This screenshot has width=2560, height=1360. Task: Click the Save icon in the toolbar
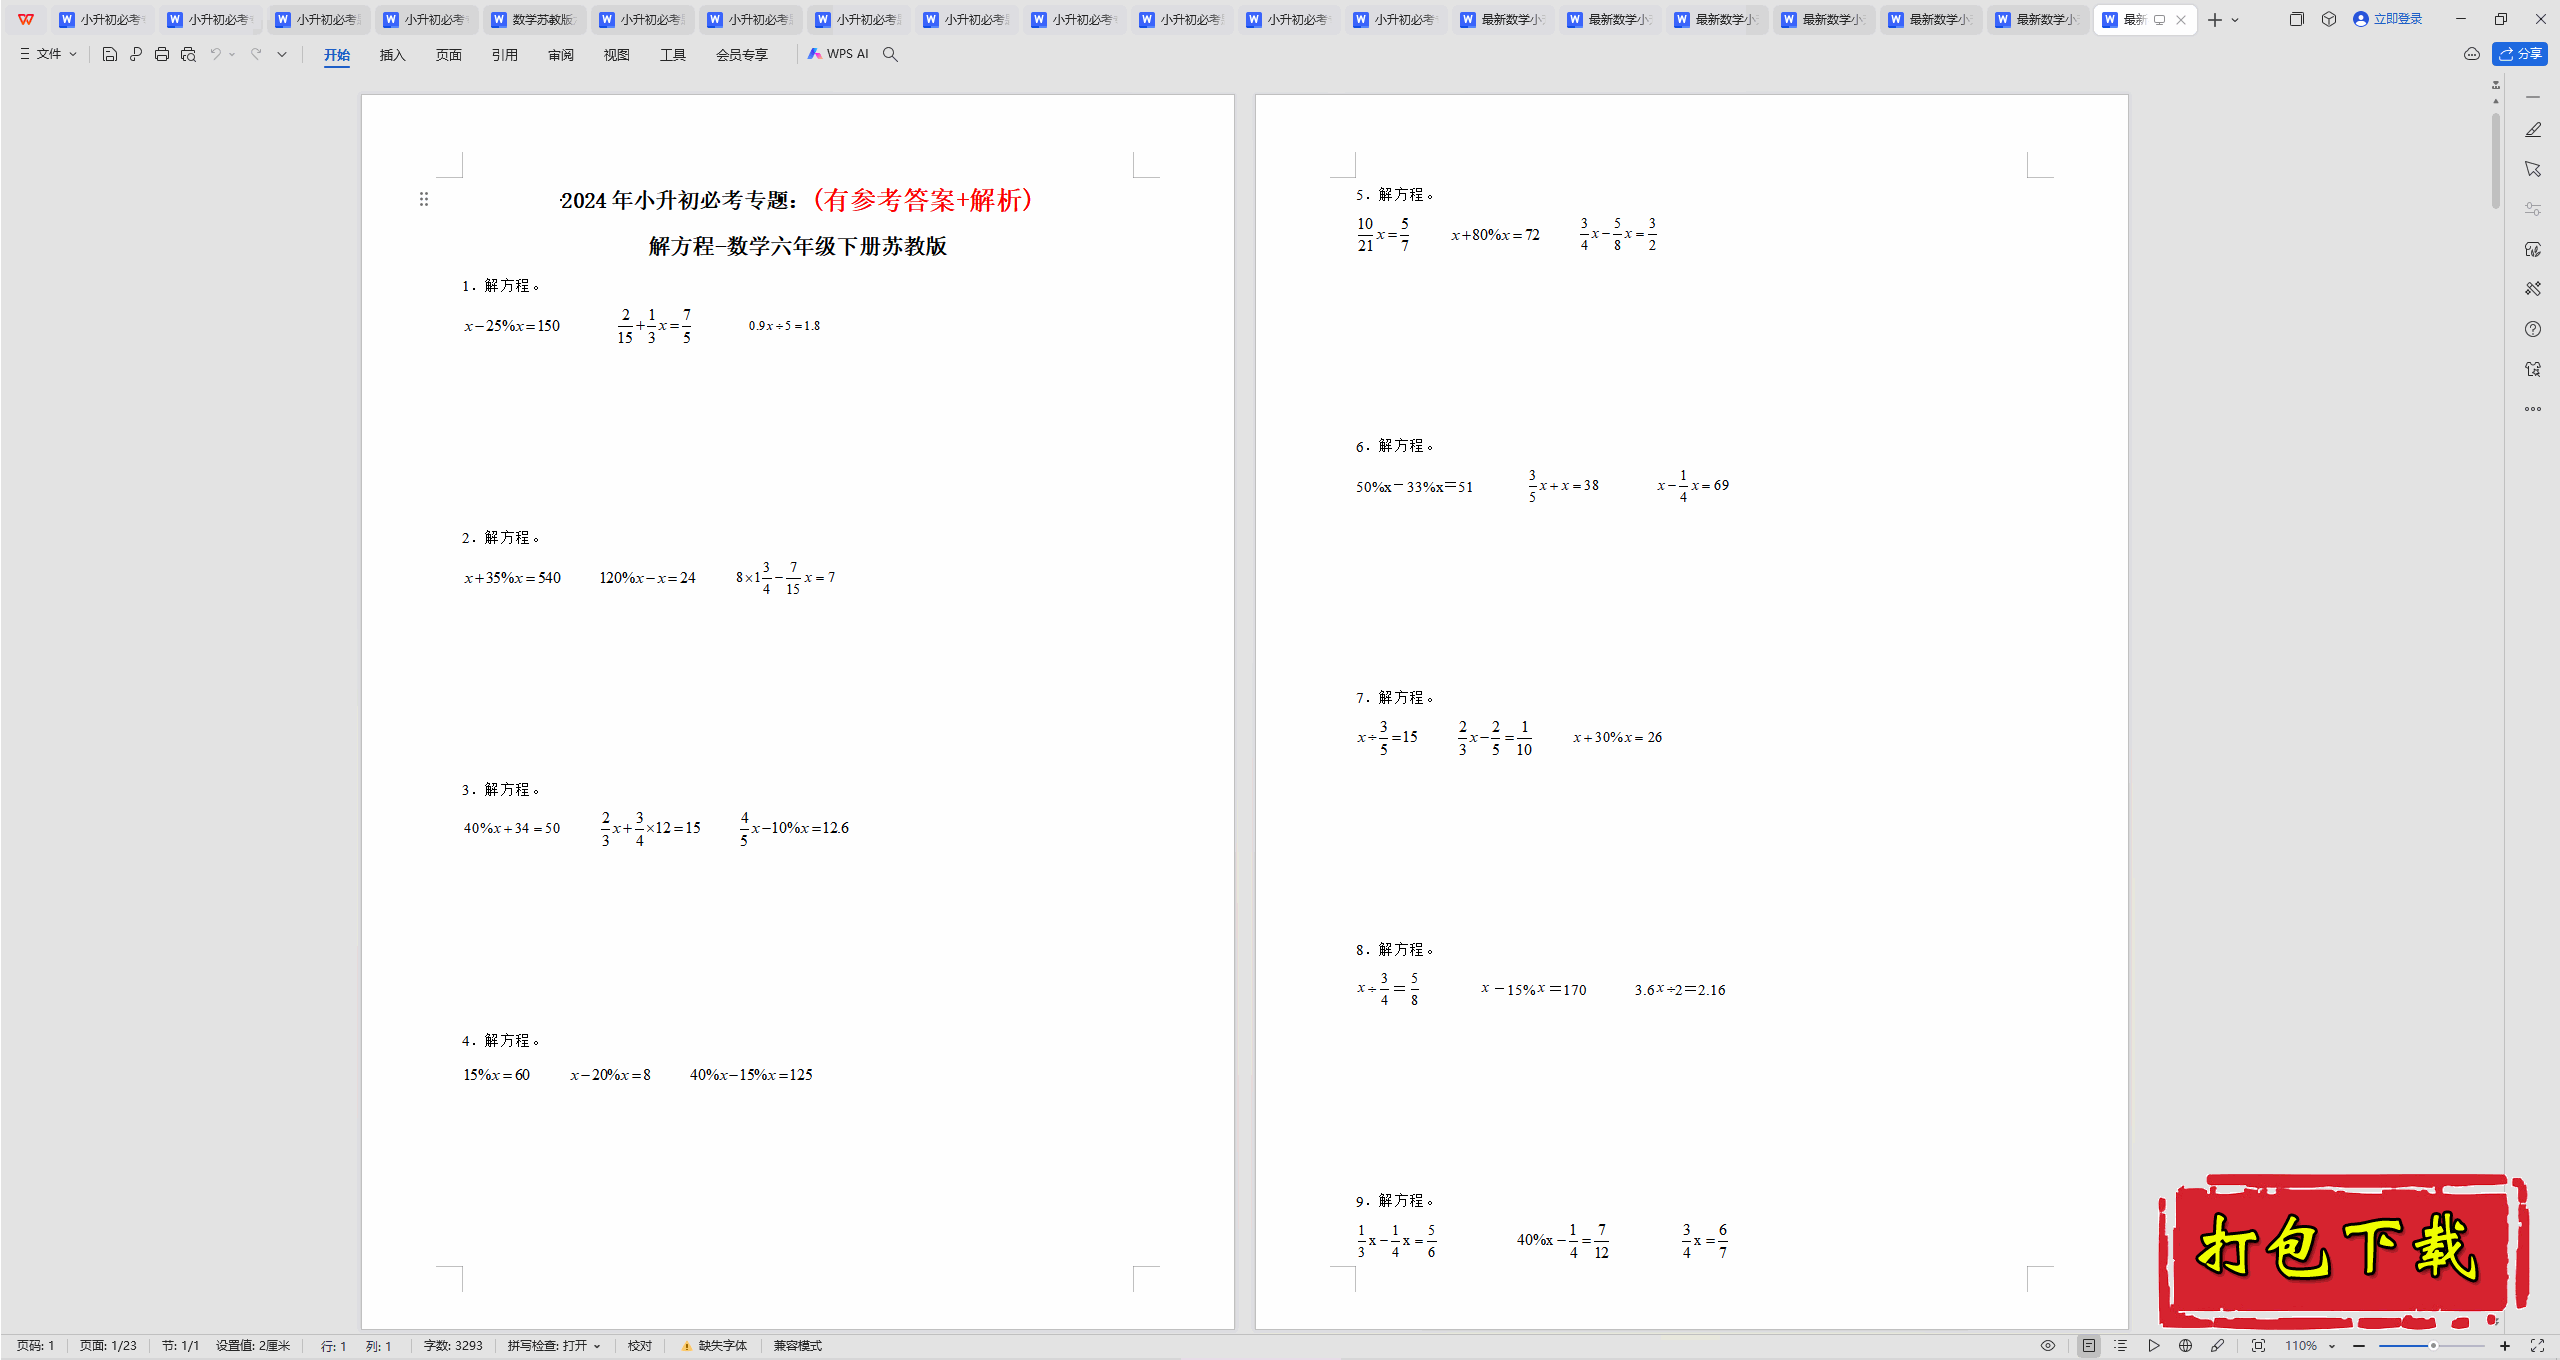(110, 54)
